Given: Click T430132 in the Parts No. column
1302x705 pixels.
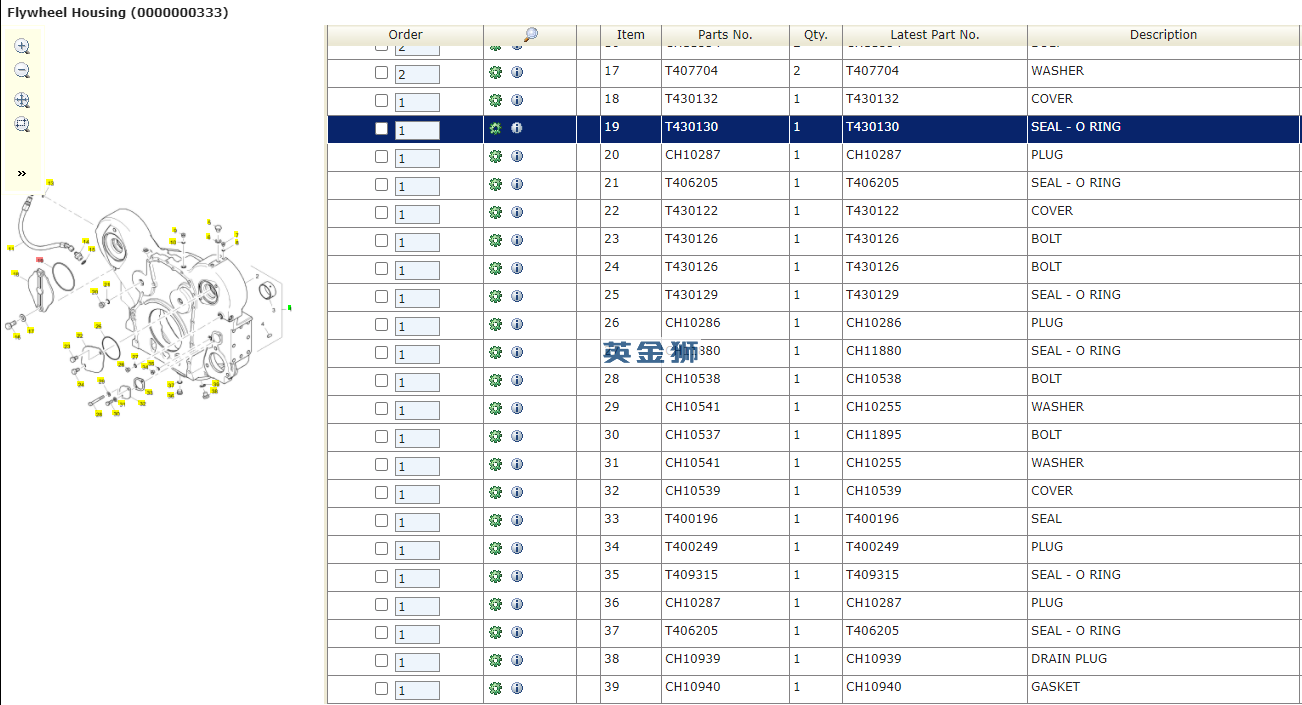Looking at the screenshot, I should click(692, 99).
